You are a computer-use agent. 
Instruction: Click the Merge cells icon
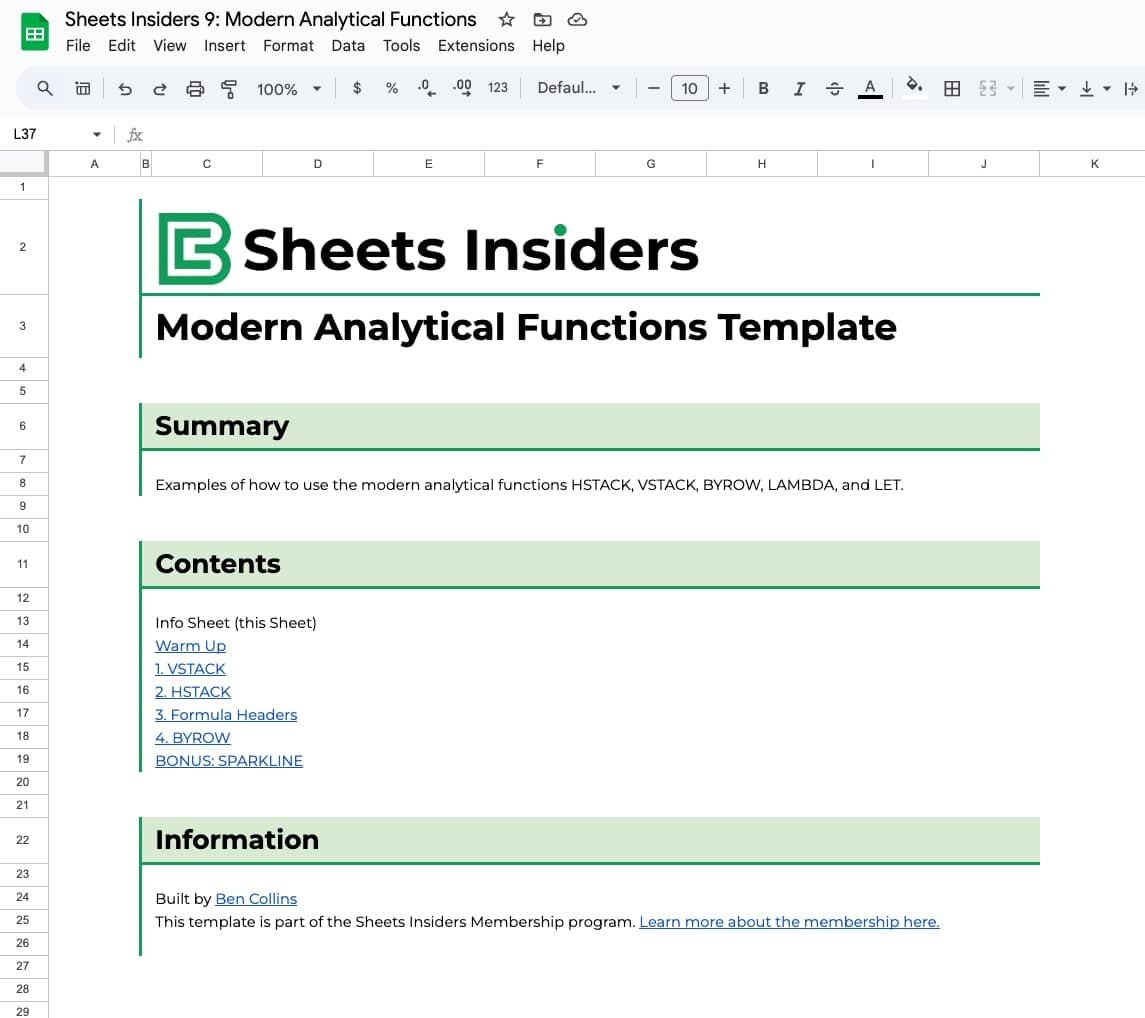point(988,88)
